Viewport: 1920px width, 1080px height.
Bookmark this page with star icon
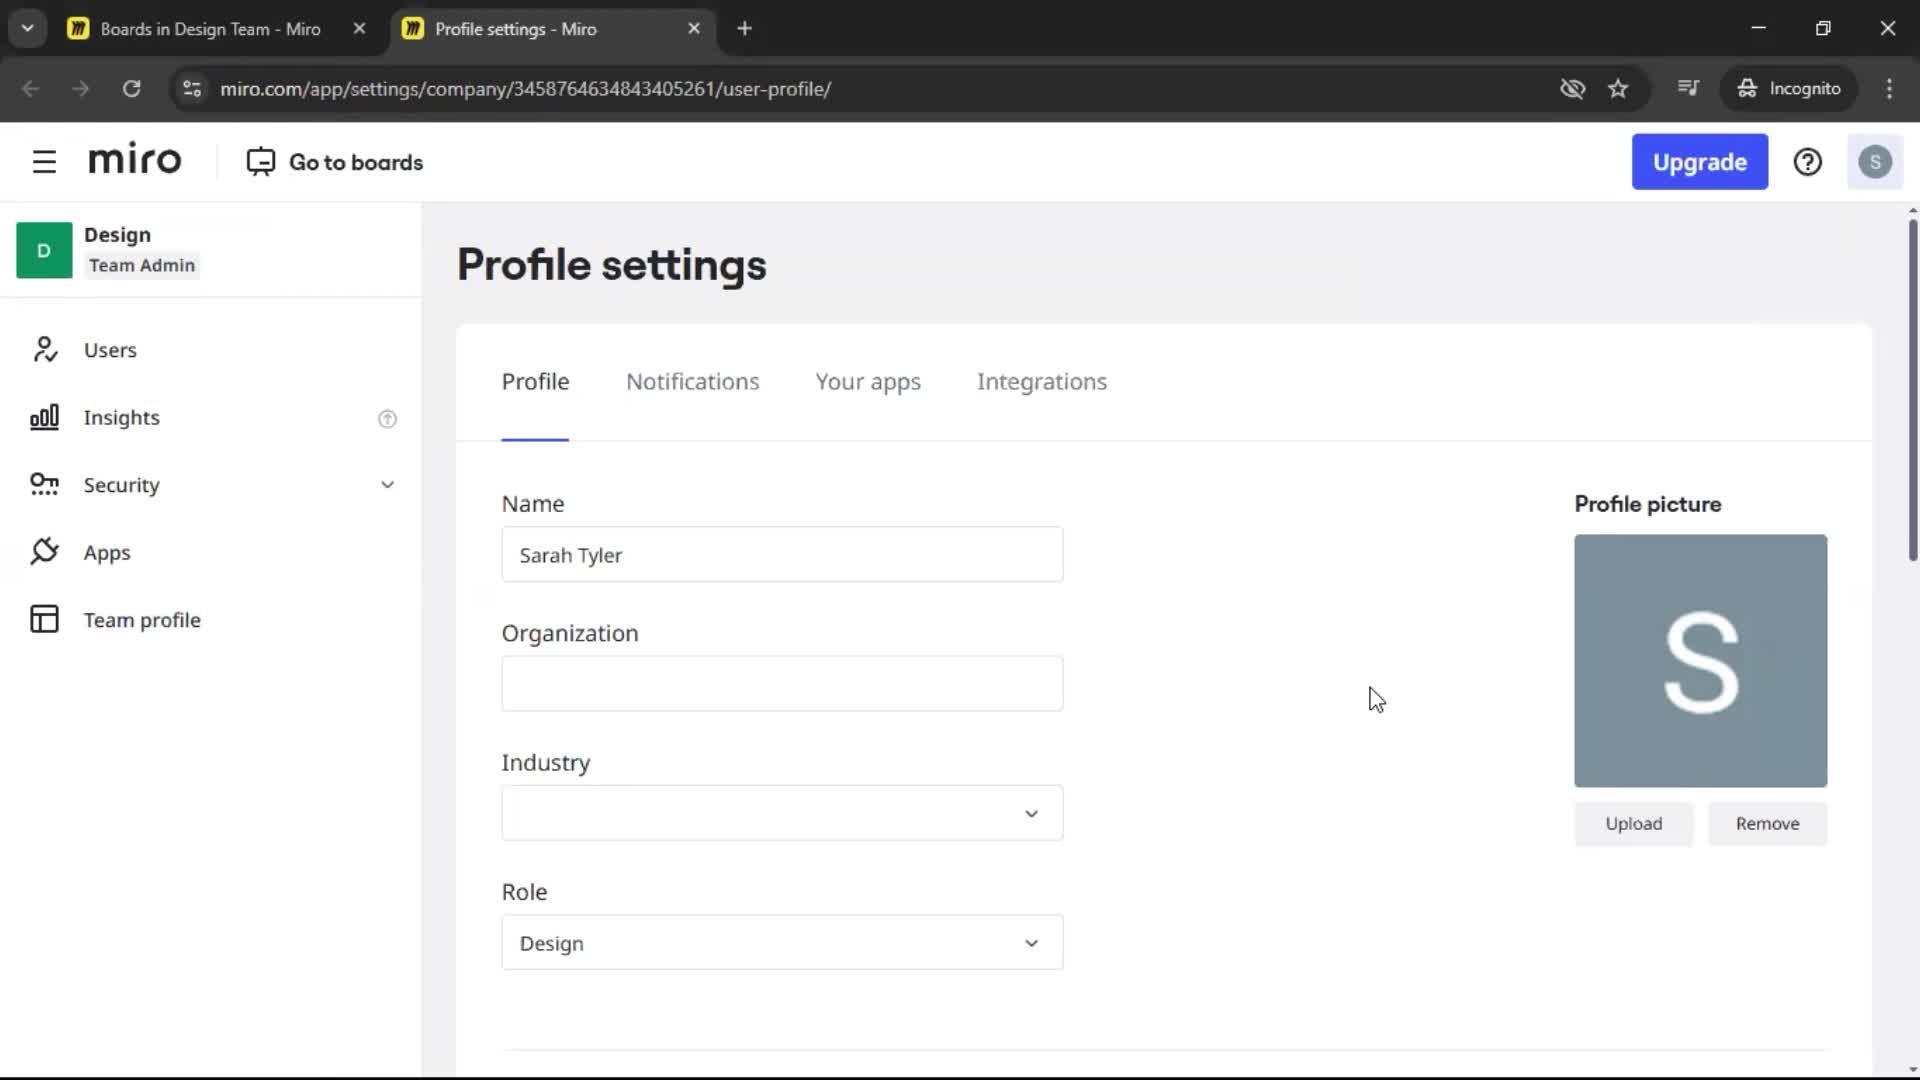coord(1618,89)
